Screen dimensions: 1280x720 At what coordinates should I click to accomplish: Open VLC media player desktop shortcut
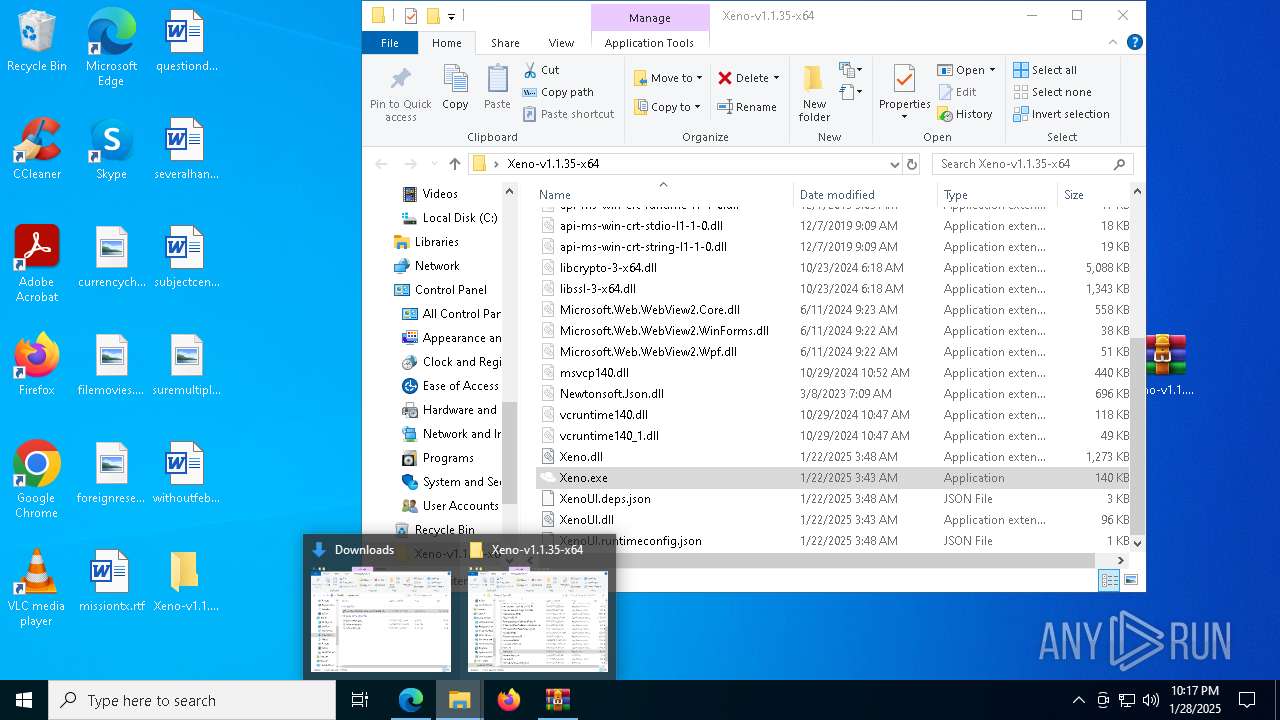pyautogui.click(x=37, y=588)
